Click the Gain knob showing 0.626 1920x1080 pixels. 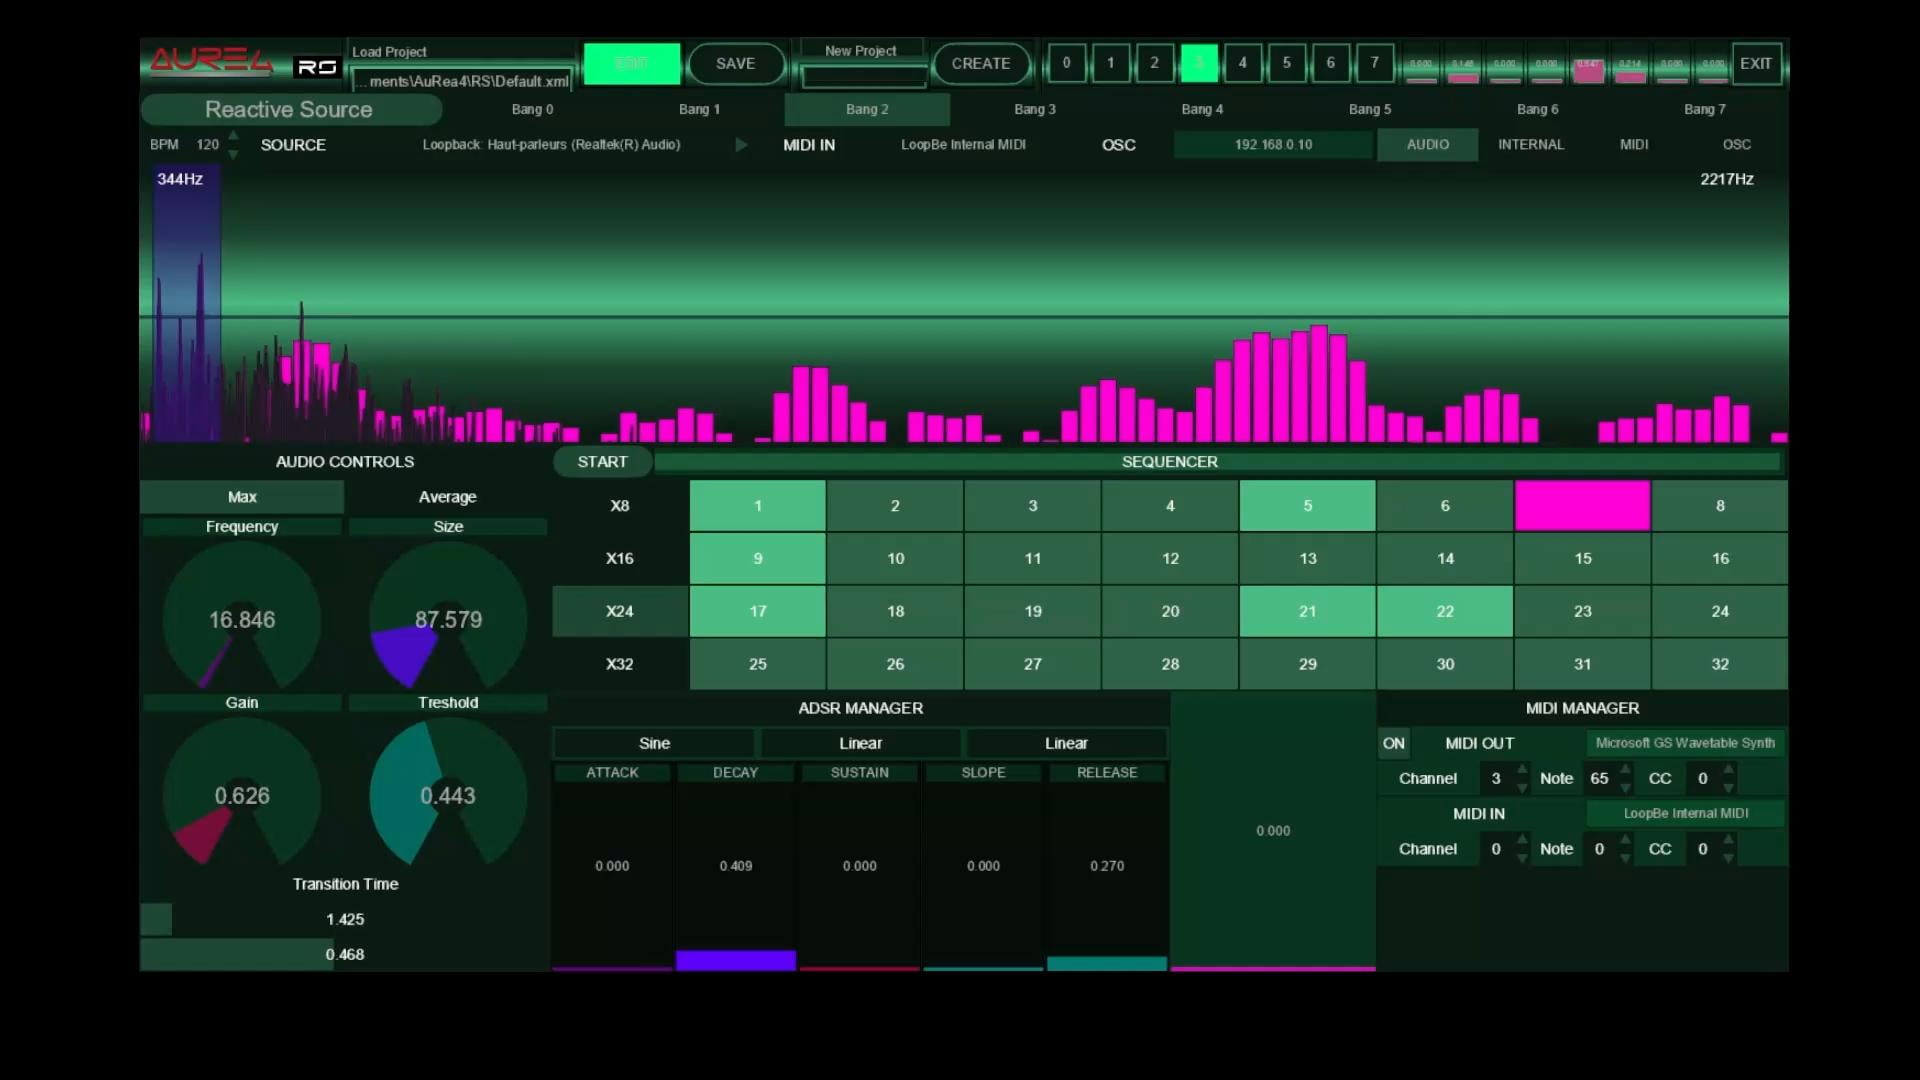[242, 796]
